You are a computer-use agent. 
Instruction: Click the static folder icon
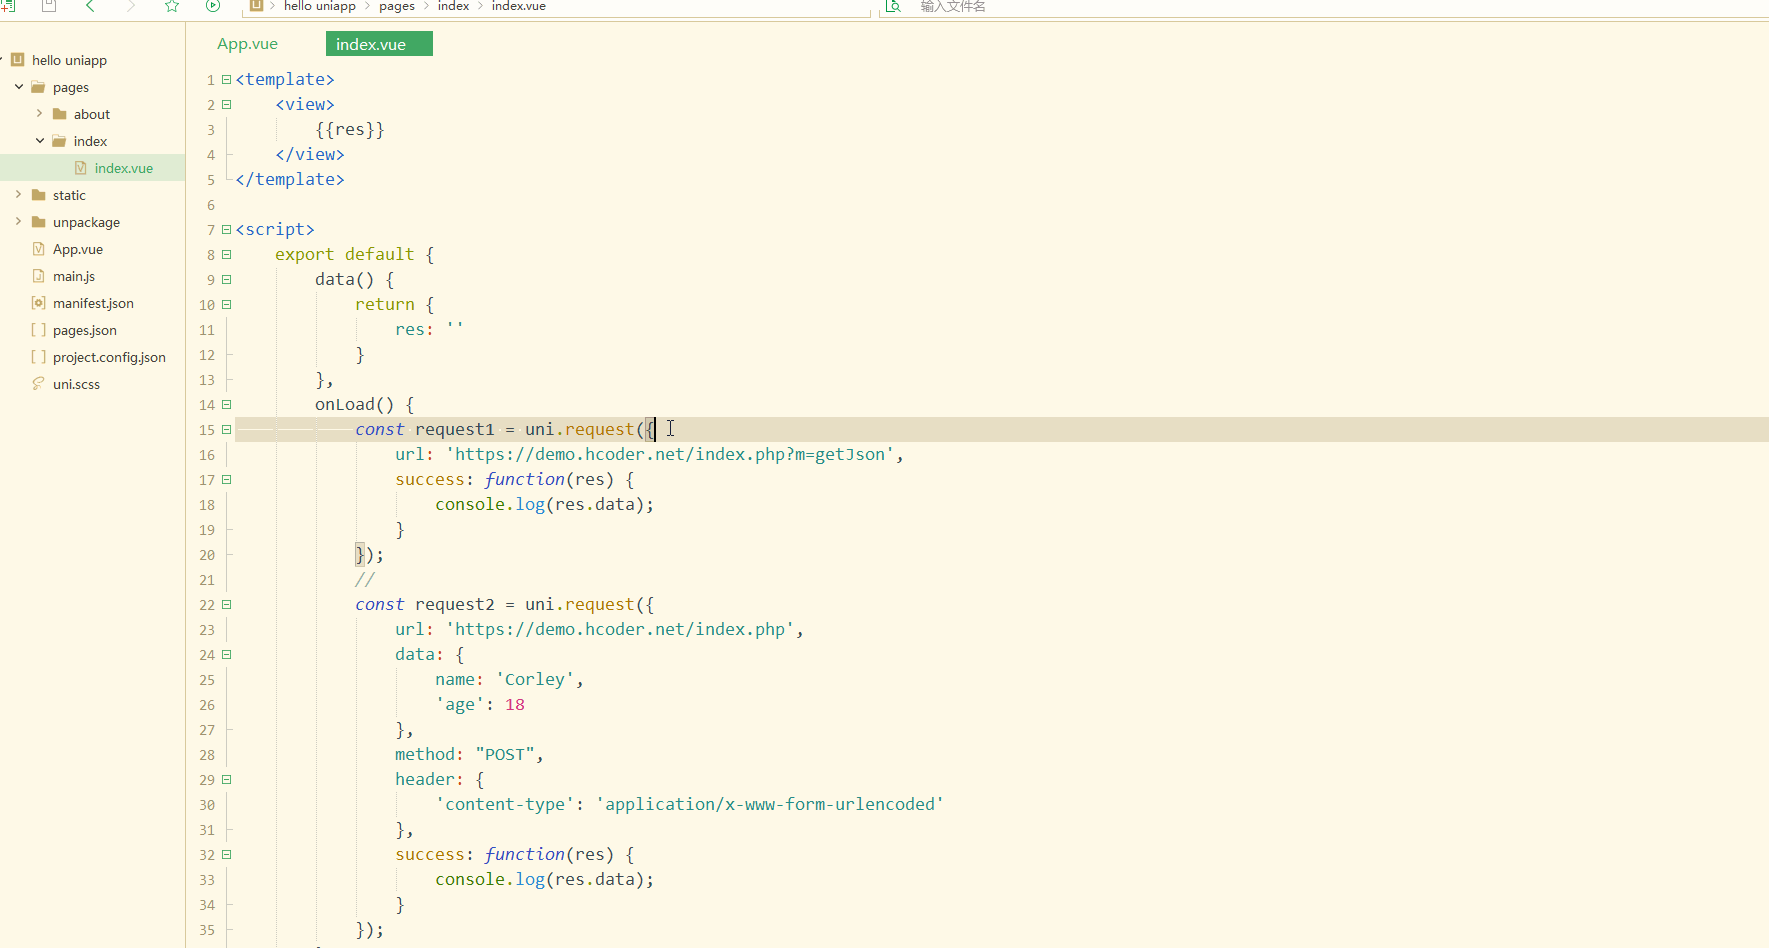coord(38,195)
